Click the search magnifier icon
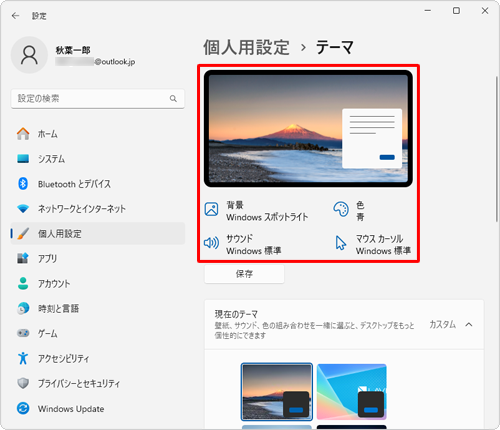500x430 pixels. point(173,98)
